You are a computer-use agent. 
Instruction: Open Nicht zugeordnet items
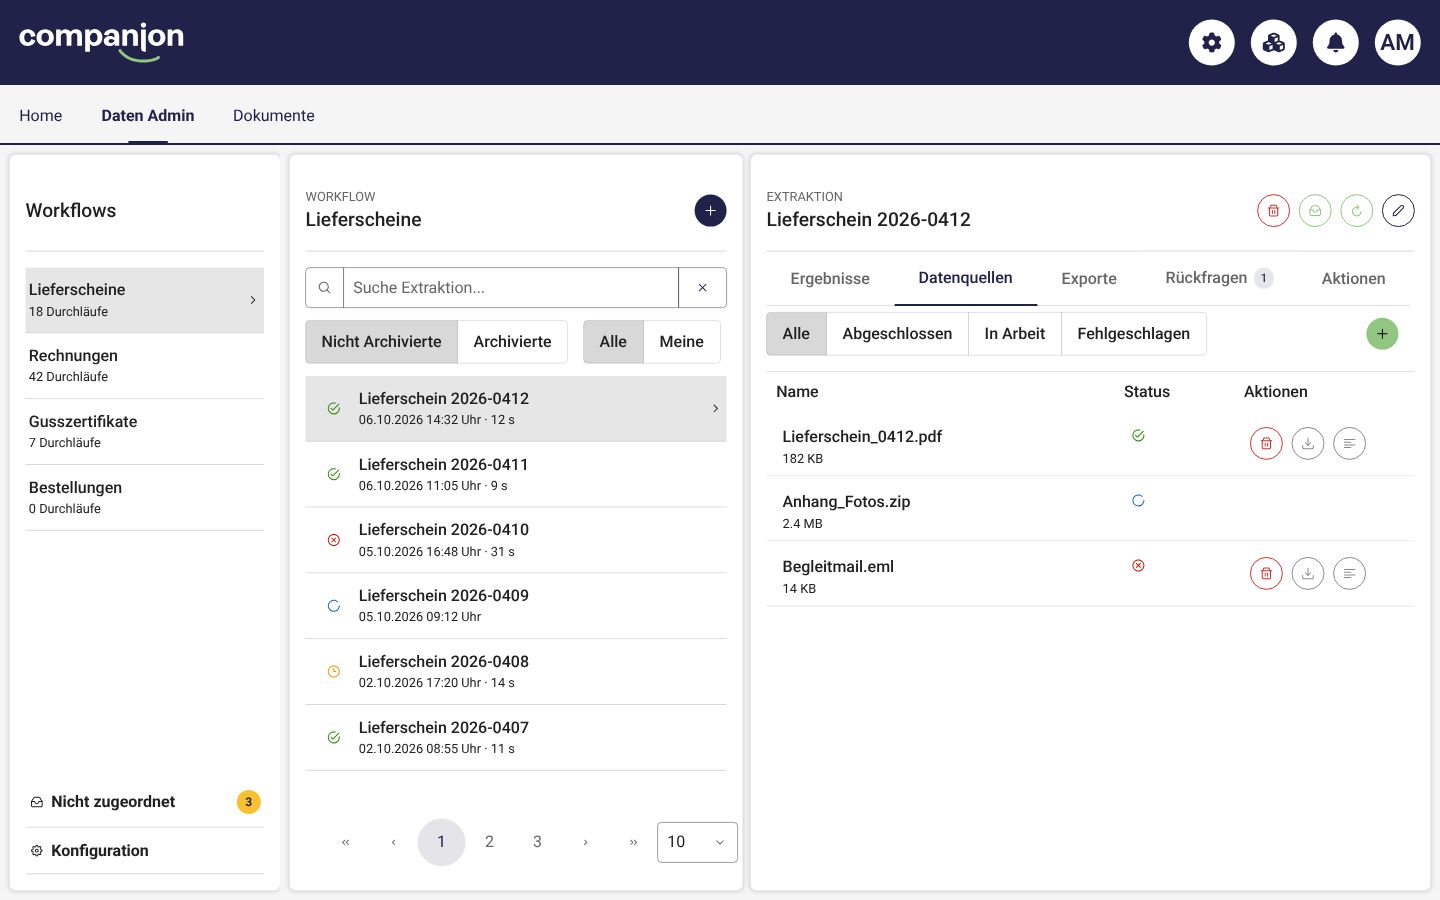coord(145,802)
